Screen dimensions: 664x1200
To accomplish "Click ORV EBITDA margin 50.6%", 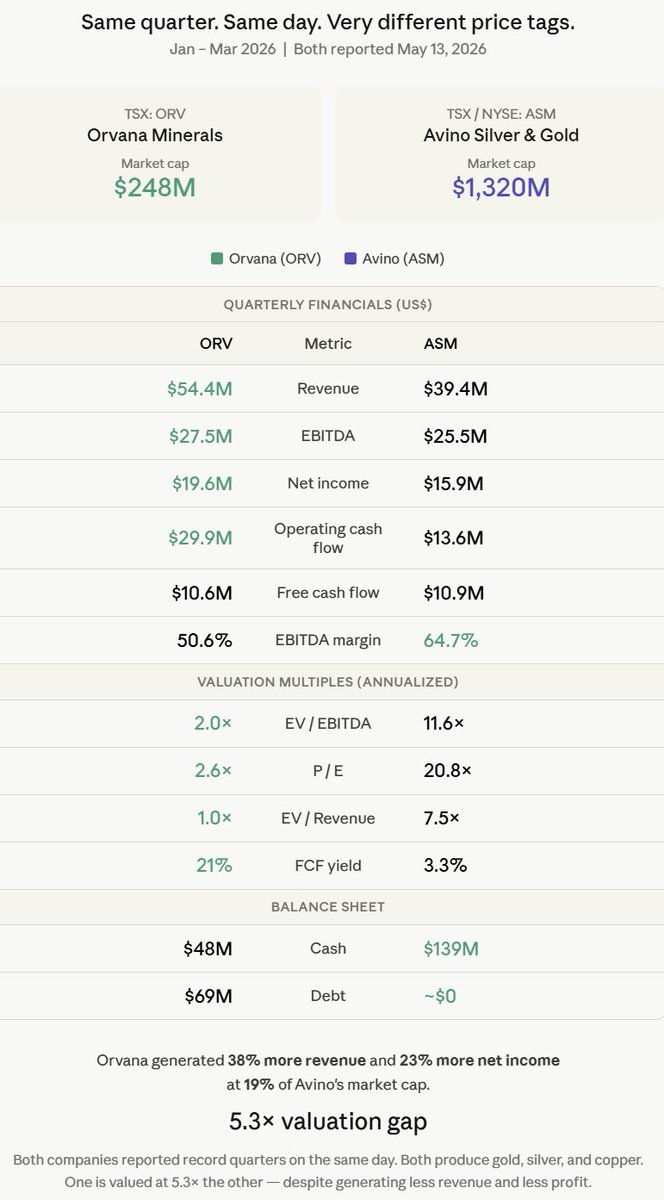I will click(x=205, y=640).
